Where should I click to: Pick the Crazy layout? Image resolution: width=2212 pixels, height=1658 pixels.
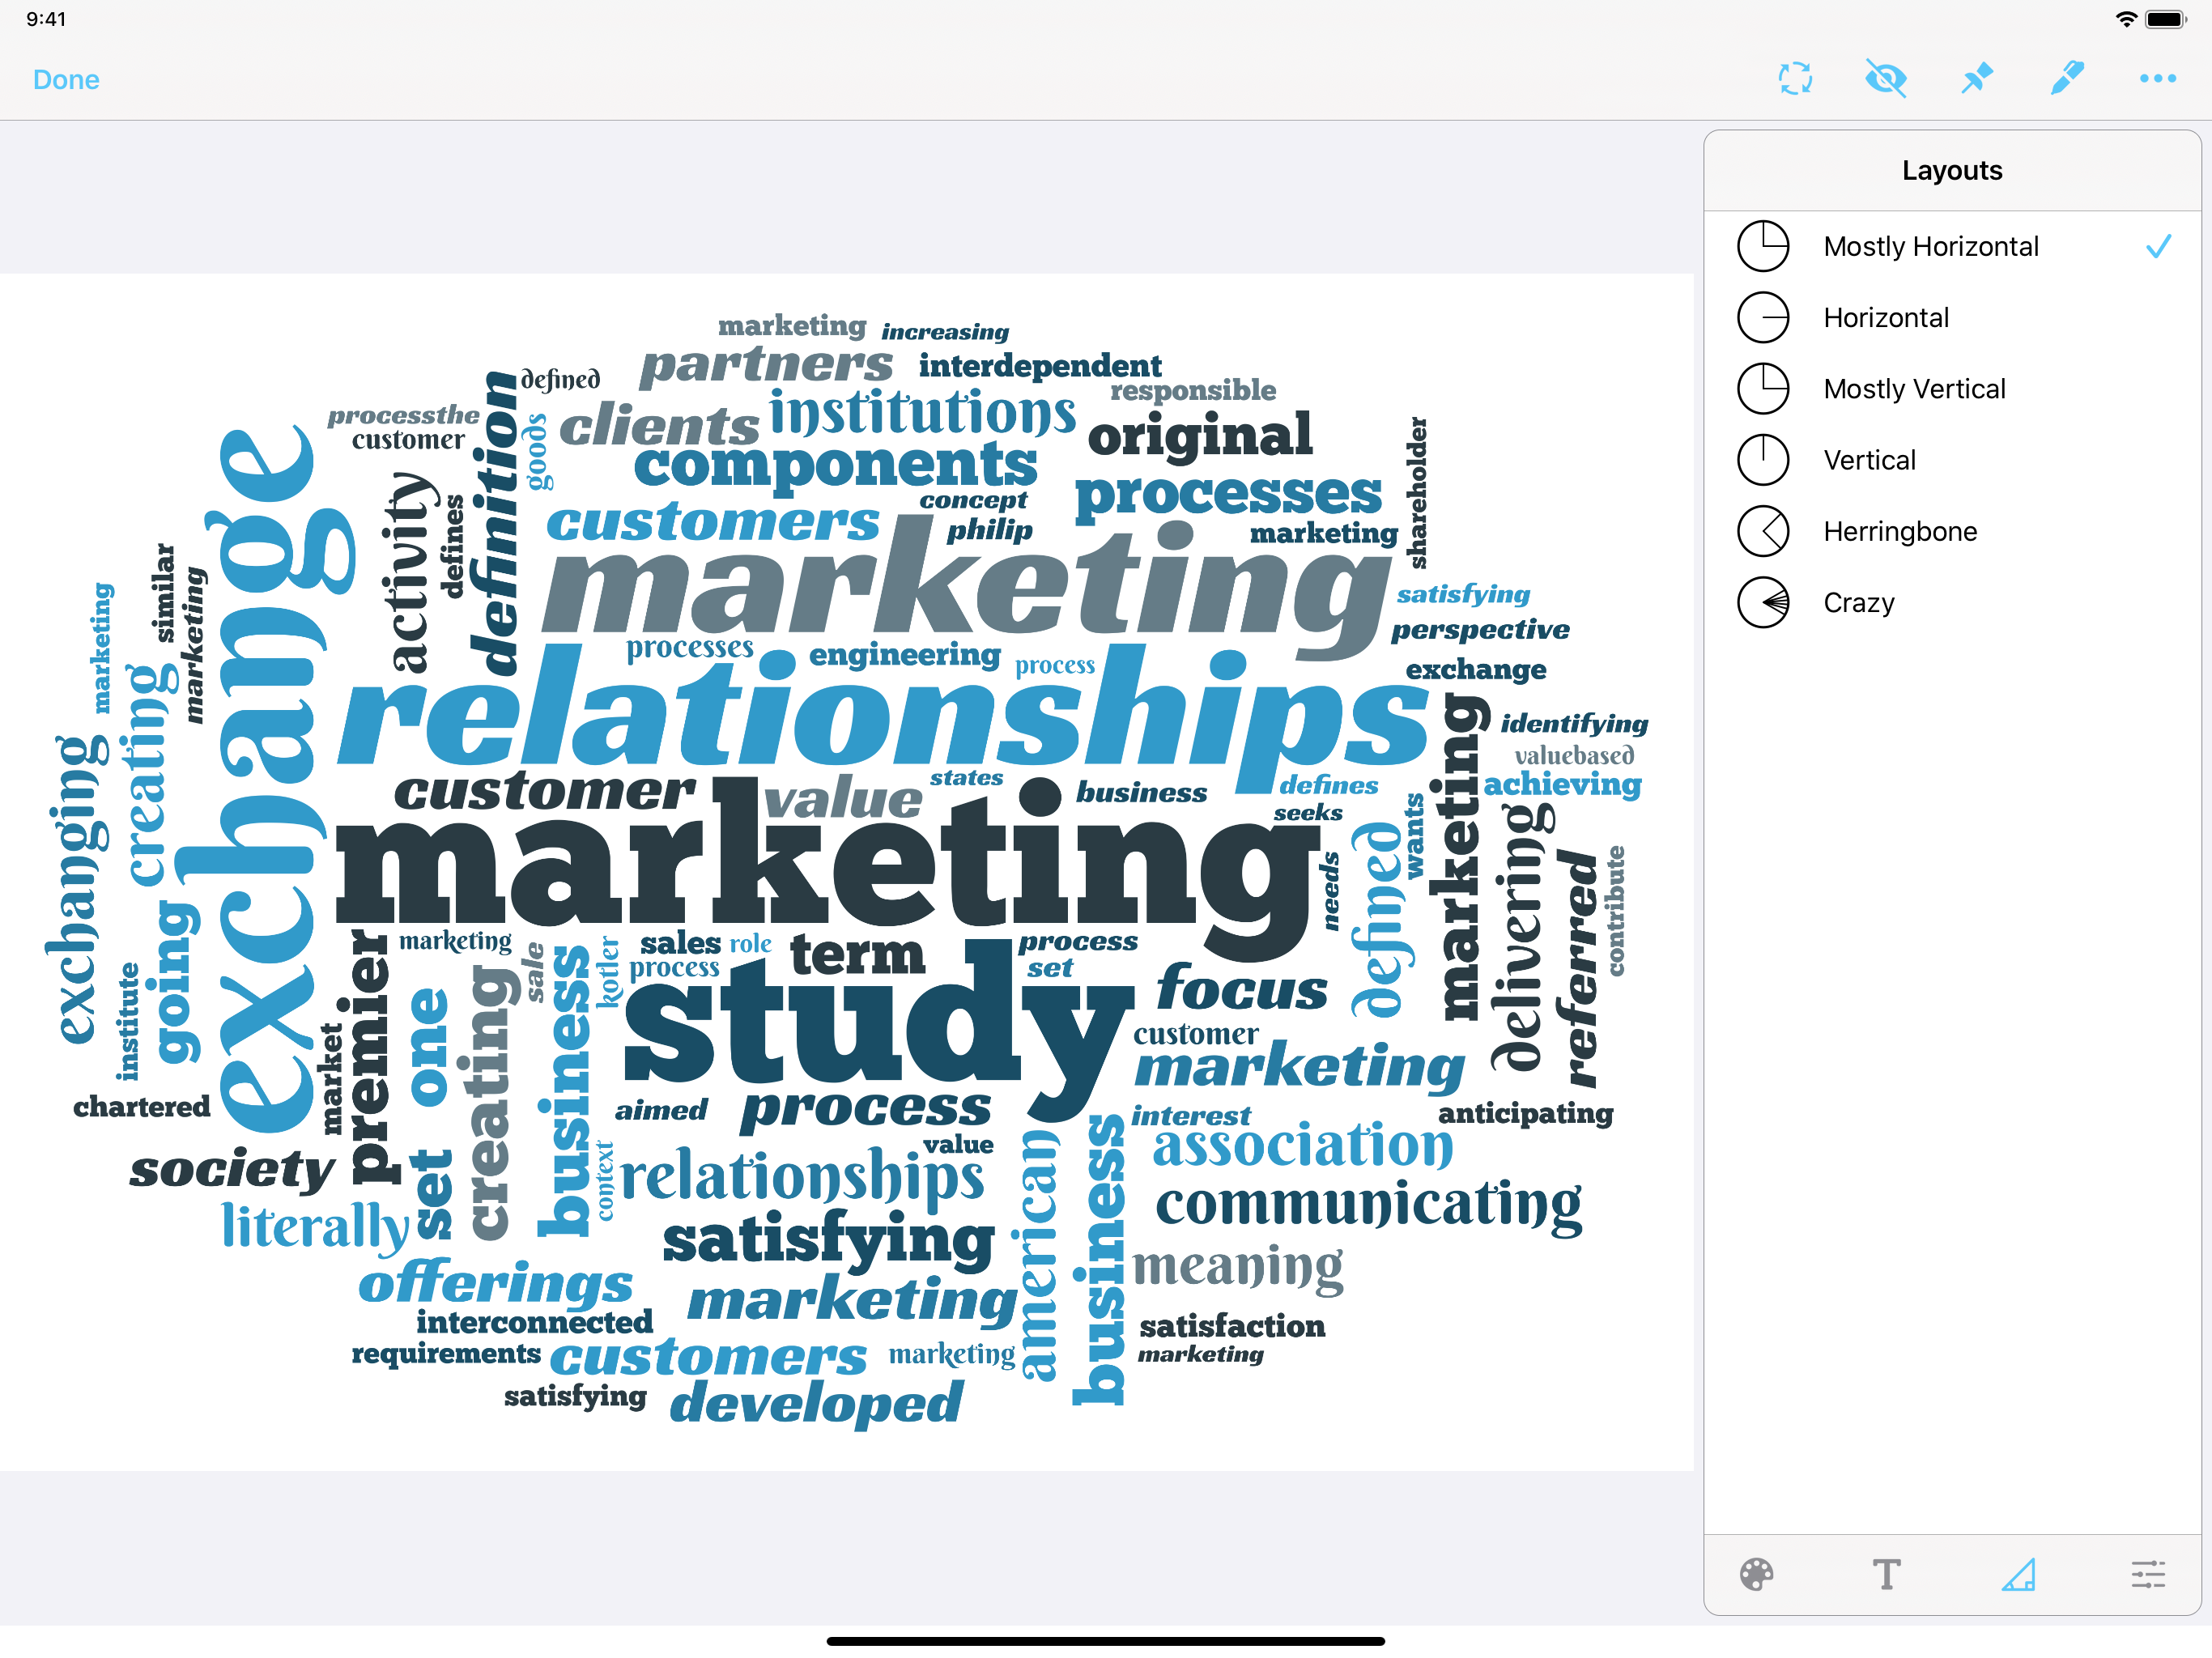point(1952,602)
